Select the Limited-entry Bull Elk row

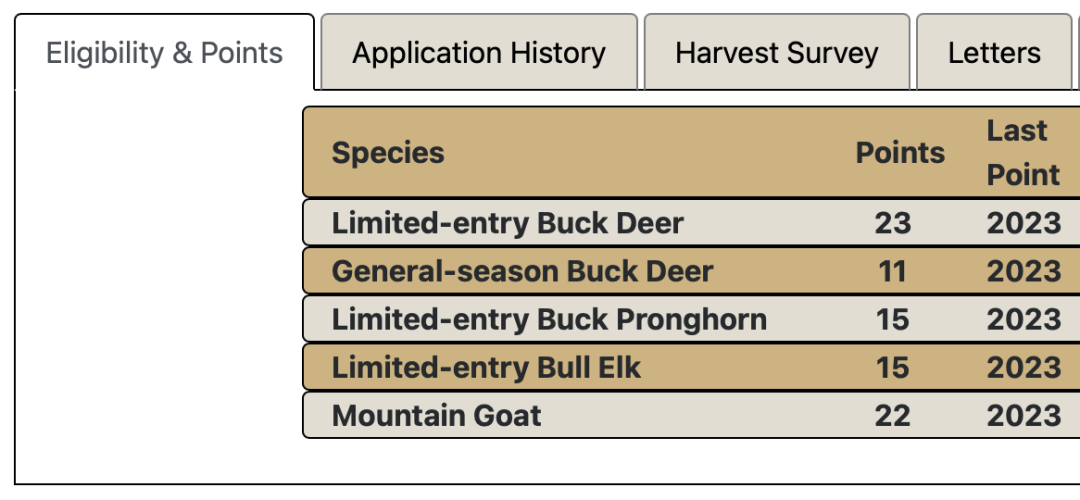[692, 367]
